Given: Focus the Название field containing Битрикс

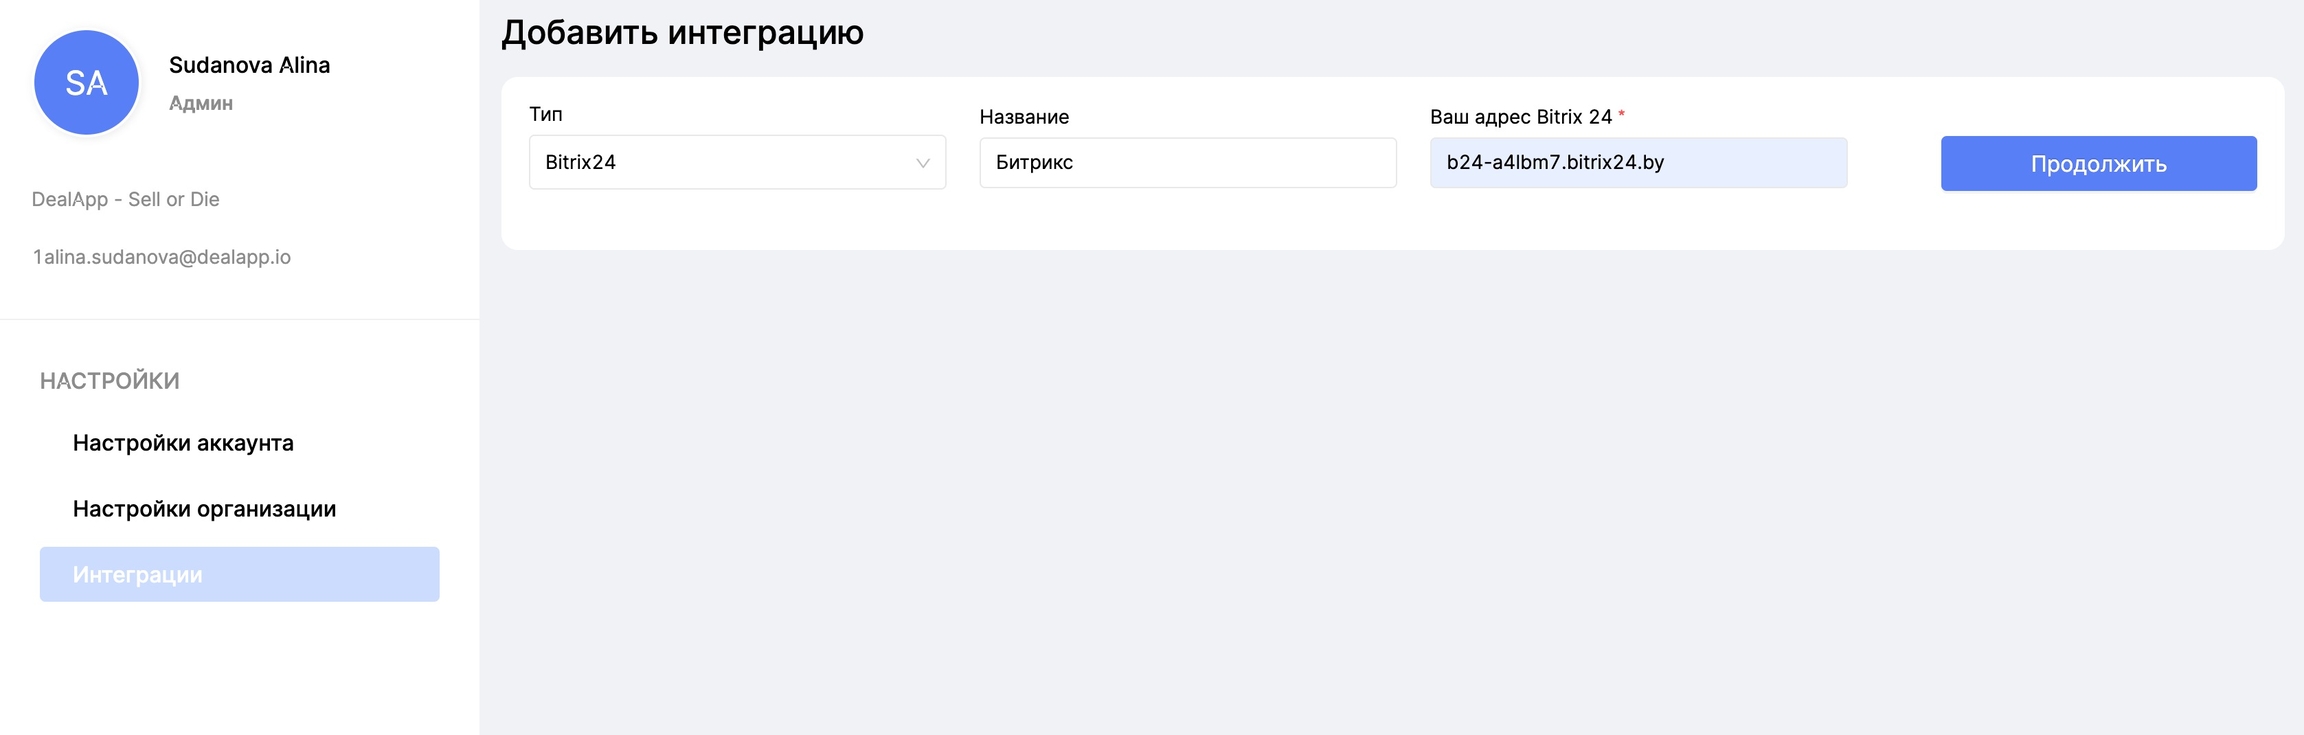Looking at the screenshot, I should click(1187, 163).
